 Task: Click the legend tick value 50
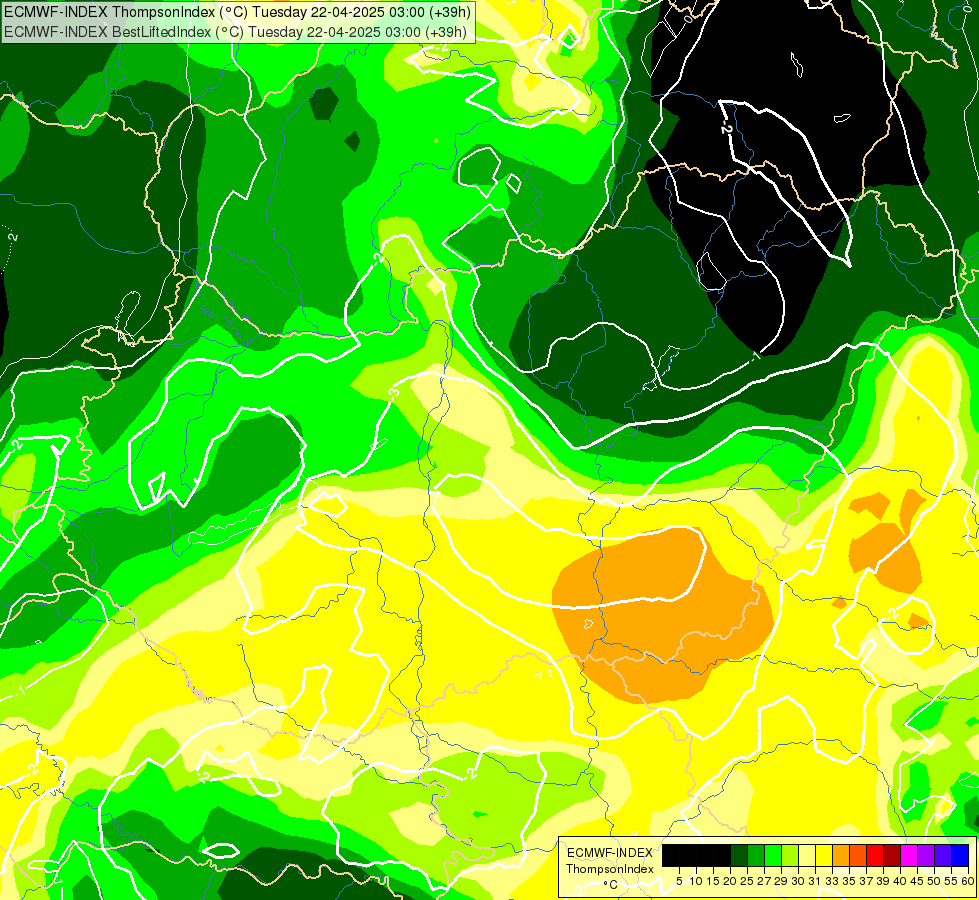[934, 881]
